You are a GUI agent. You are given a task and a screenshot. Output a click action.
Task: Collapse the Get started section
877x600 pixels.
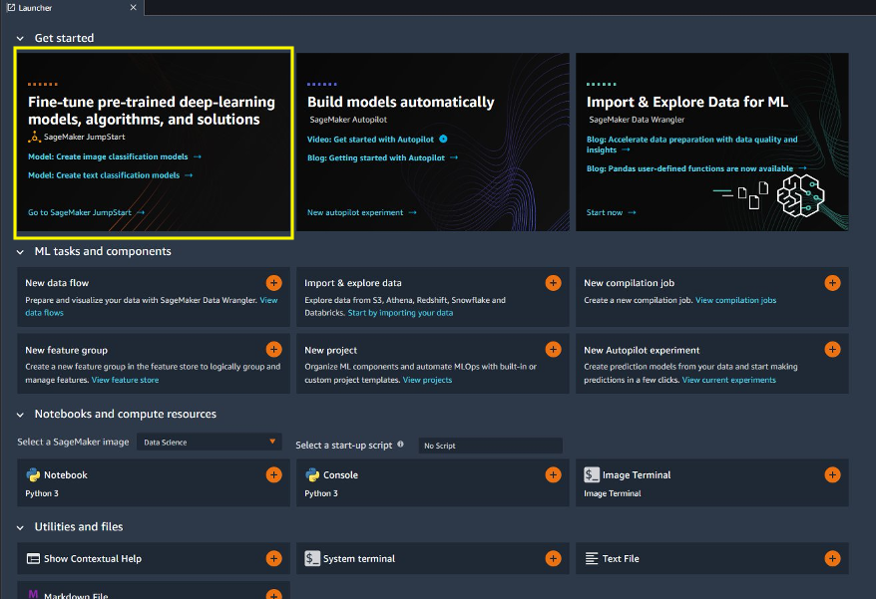point(20,38)
